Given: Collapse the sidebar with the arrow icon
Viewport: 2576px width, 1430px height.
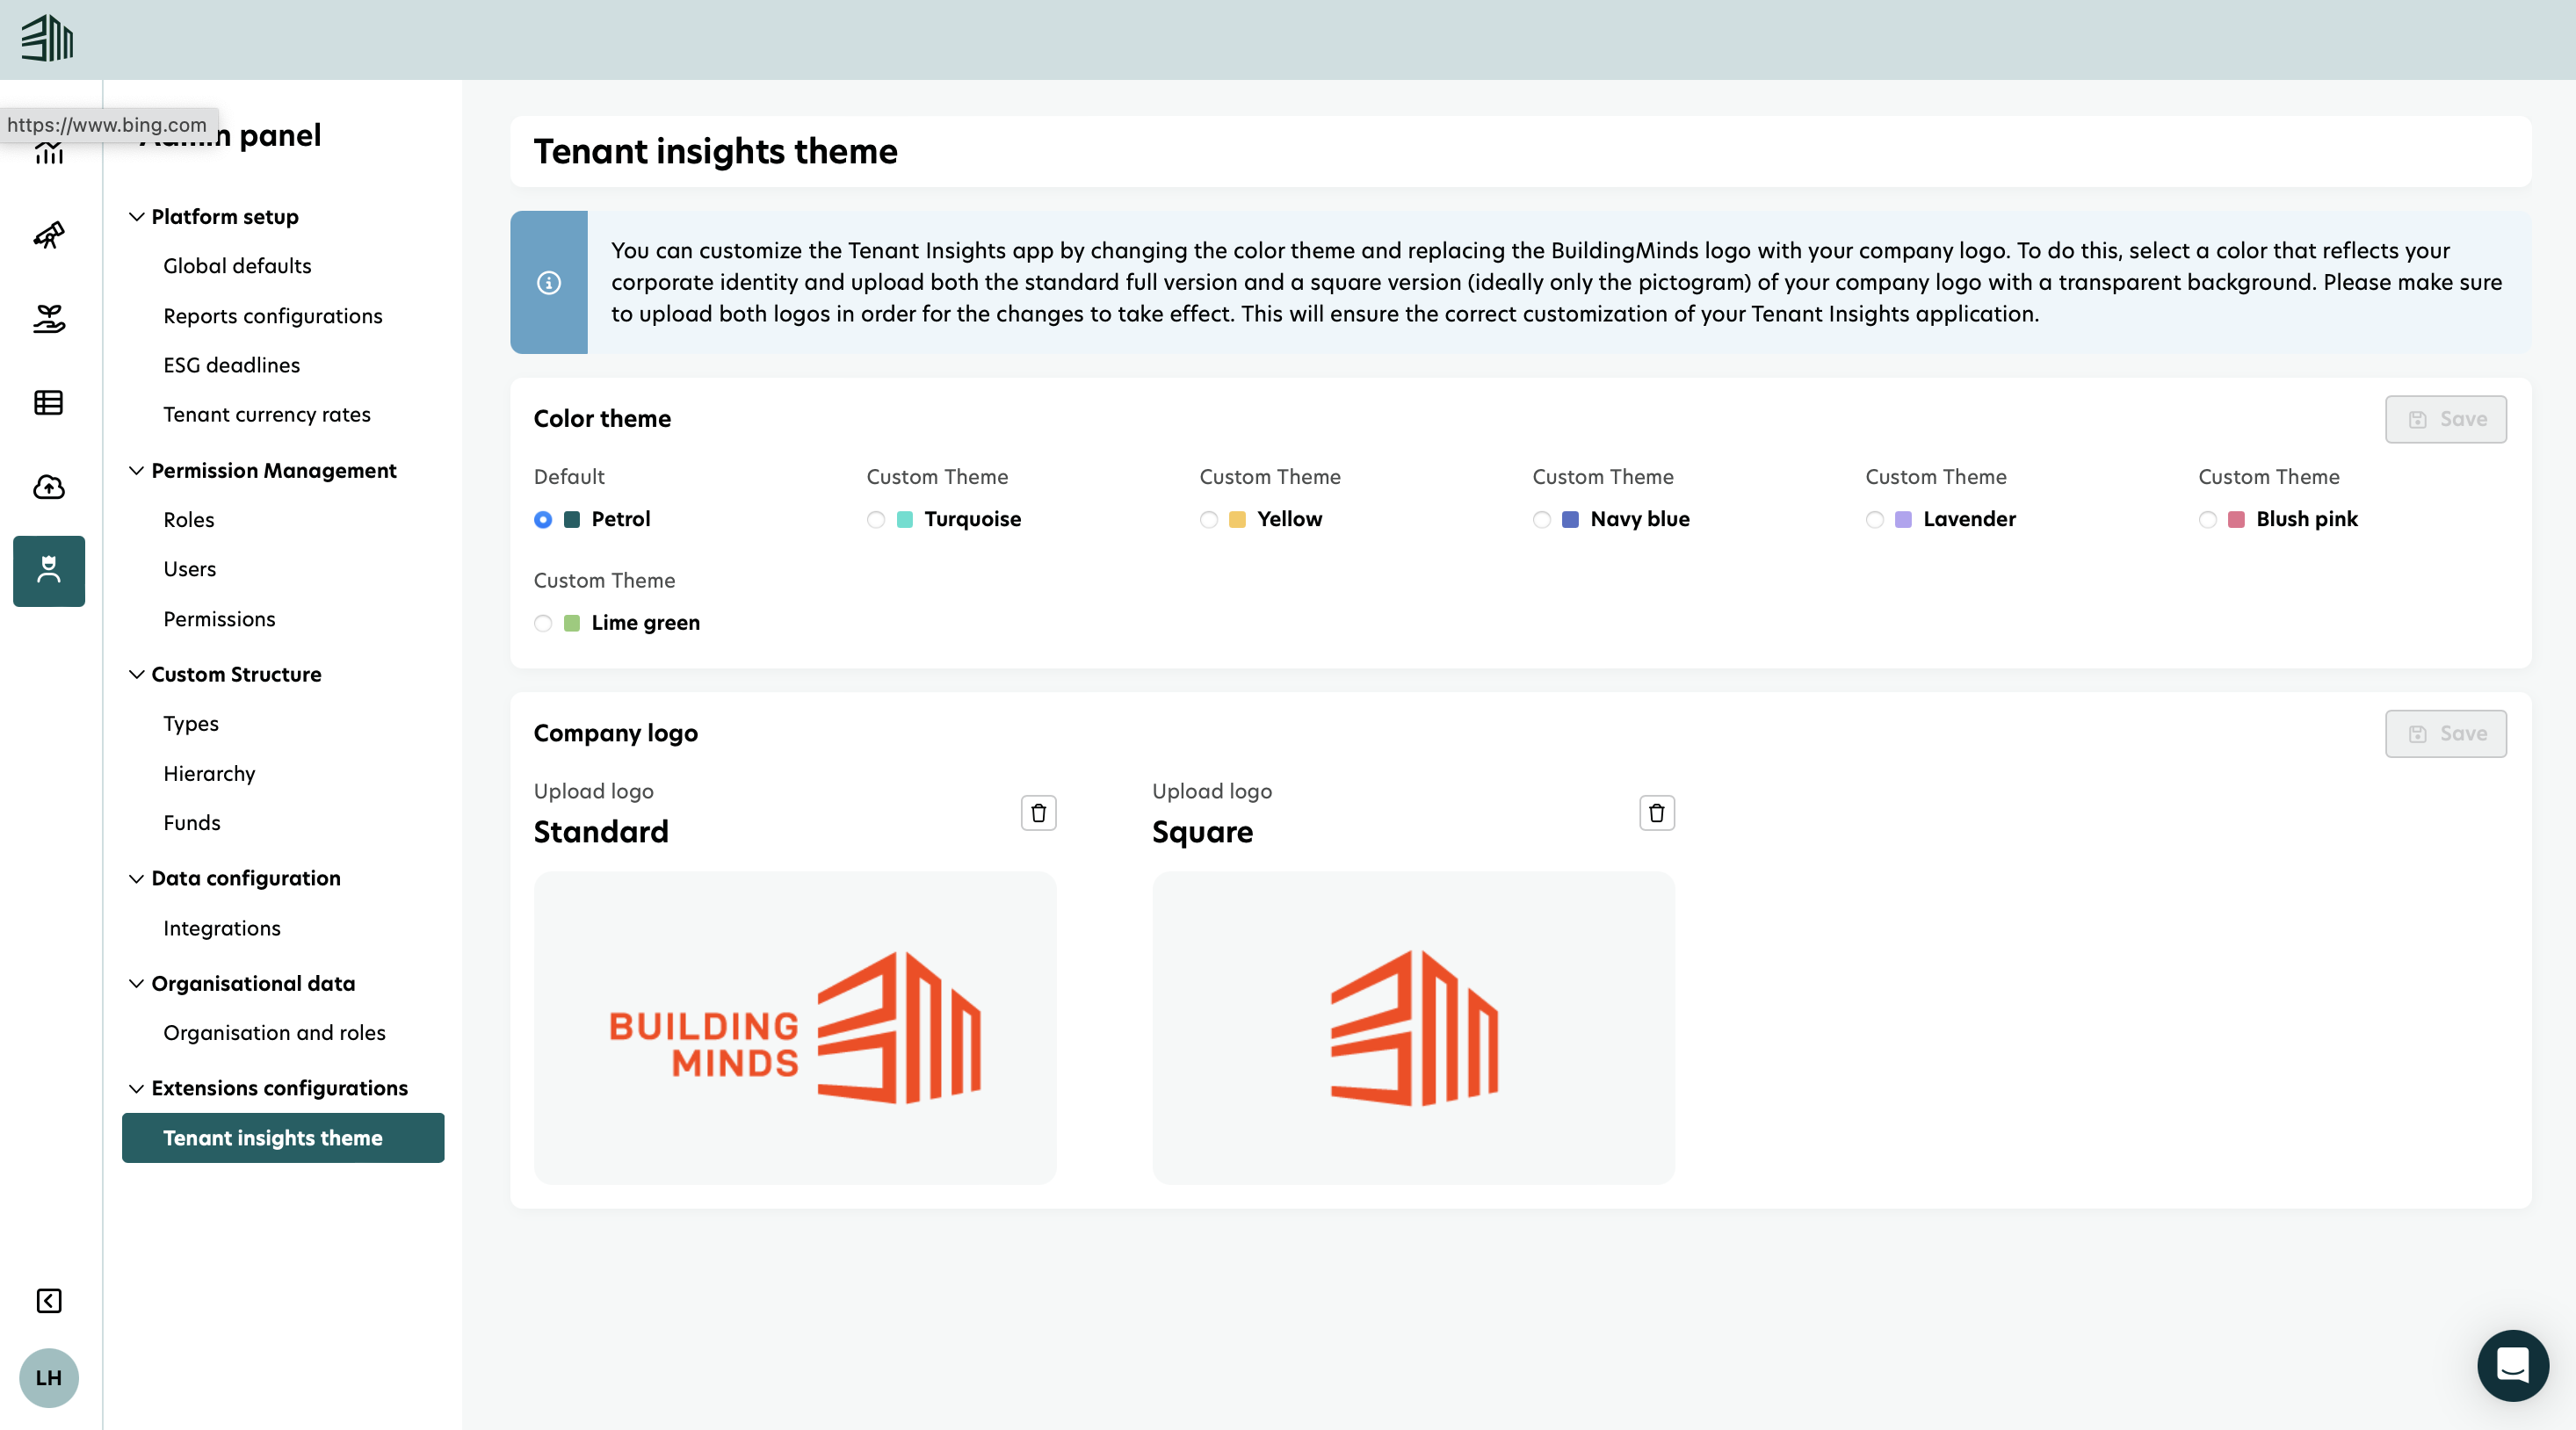Looking at the screenshot, I should (48, 1300).
